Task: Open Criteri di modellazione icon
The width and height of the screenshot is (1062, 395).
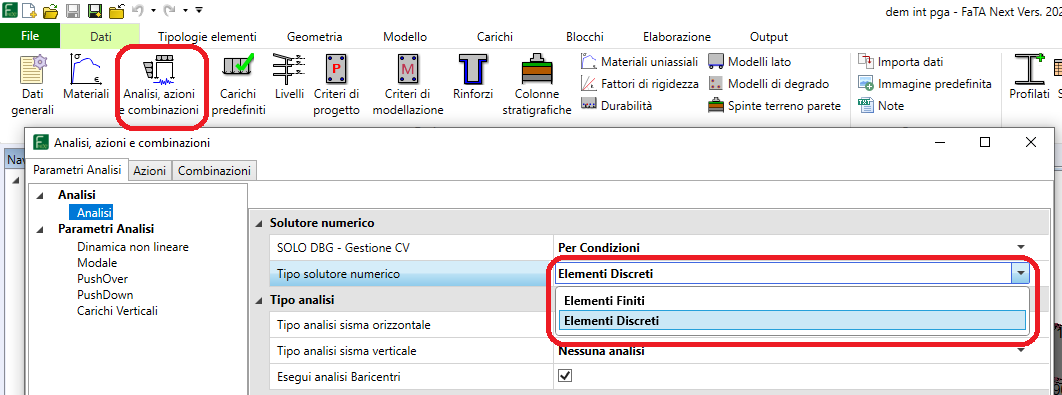Action: coord(408,70)
